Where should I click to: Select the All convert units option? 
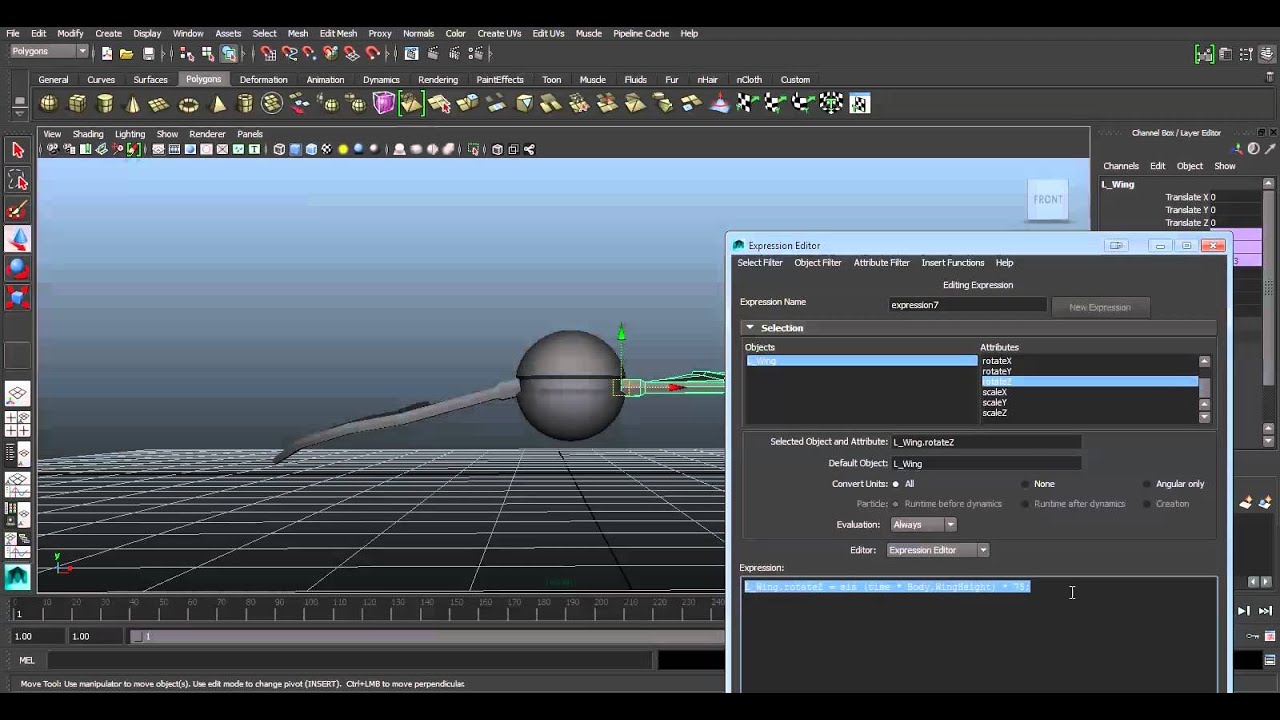tap(896, 484)
